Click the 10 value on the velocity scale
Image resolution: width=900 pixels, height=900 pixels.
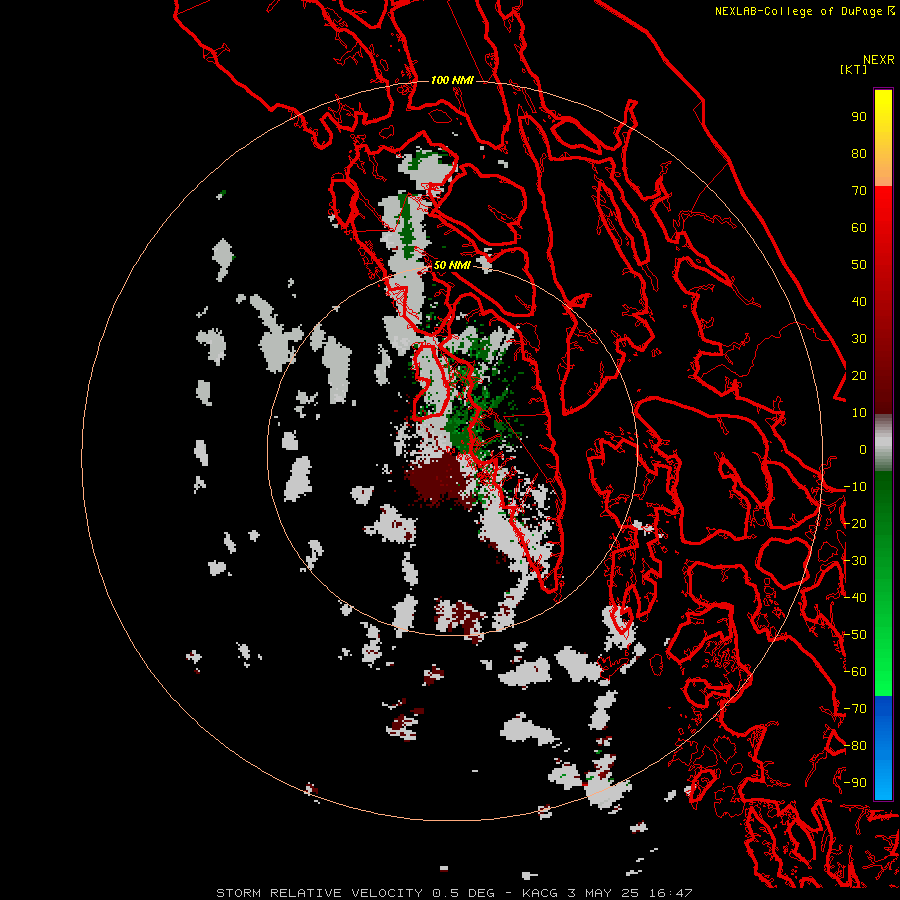(x=859, y=413)
